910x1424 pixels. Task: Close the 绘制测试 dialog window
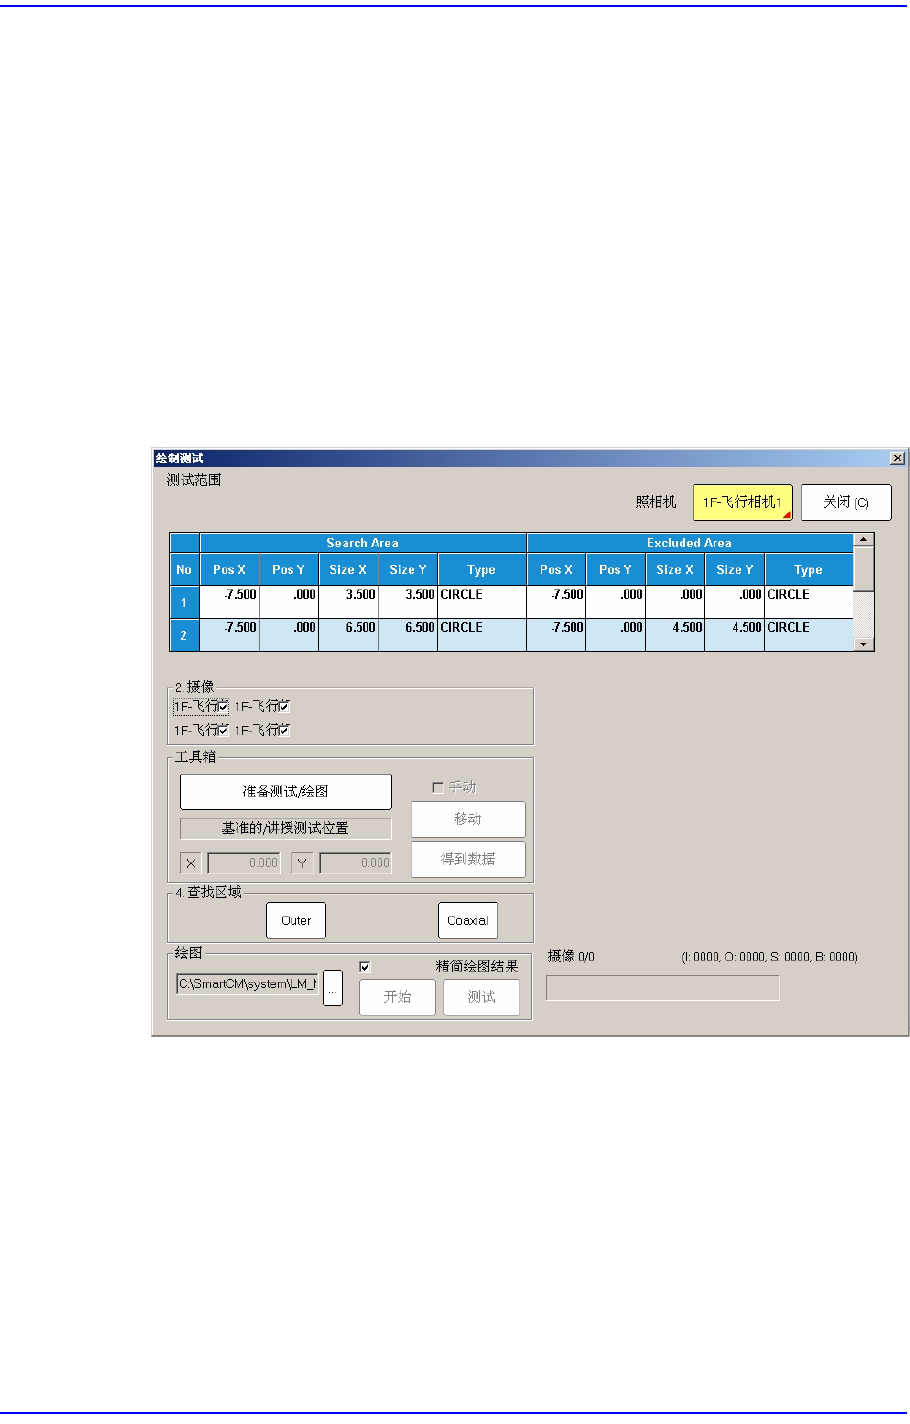(897, 458)
